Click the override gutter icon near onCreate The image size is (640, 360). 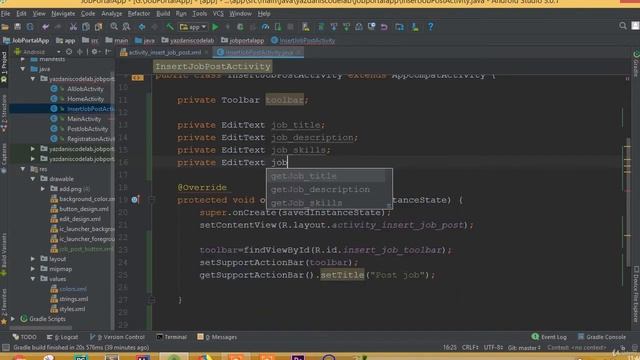point(135,200)
